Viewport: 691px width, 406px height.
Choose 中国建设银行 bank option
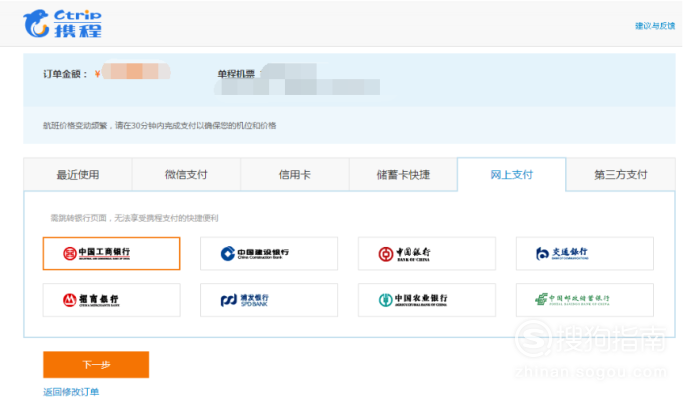tap(269, 253)
